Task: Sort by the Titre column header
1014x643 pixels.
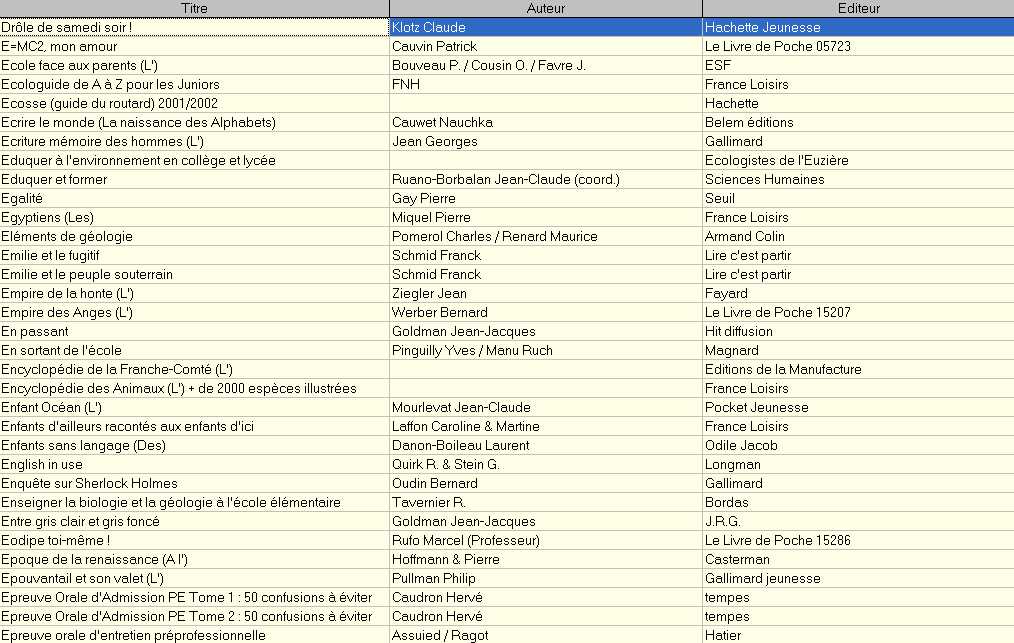Action: click(194, 8)
